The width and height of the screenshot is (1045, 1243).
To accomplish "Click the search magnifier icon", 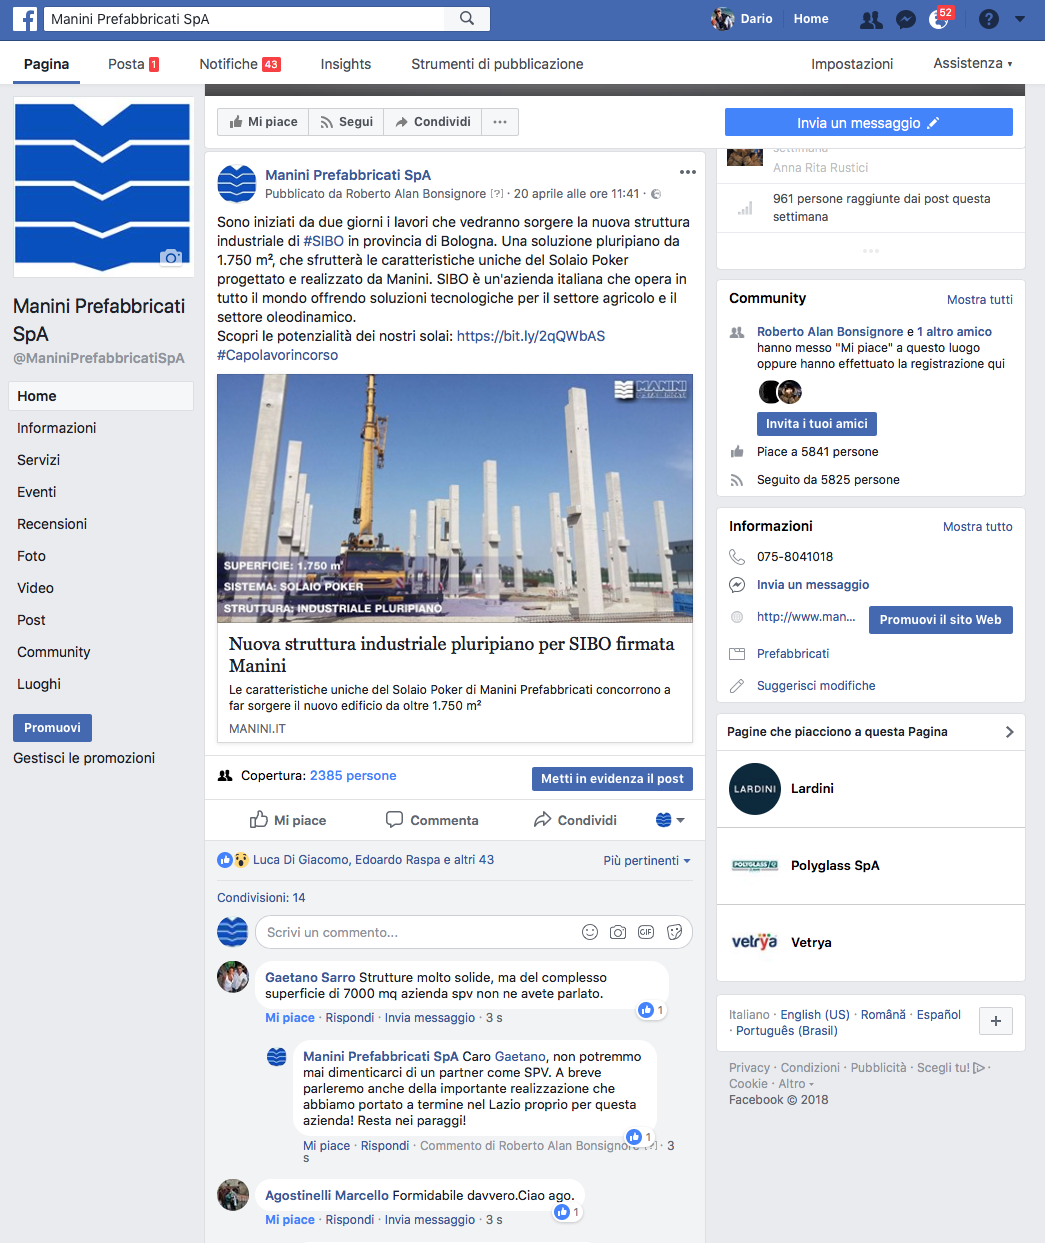I will click(x=467, y=18).
